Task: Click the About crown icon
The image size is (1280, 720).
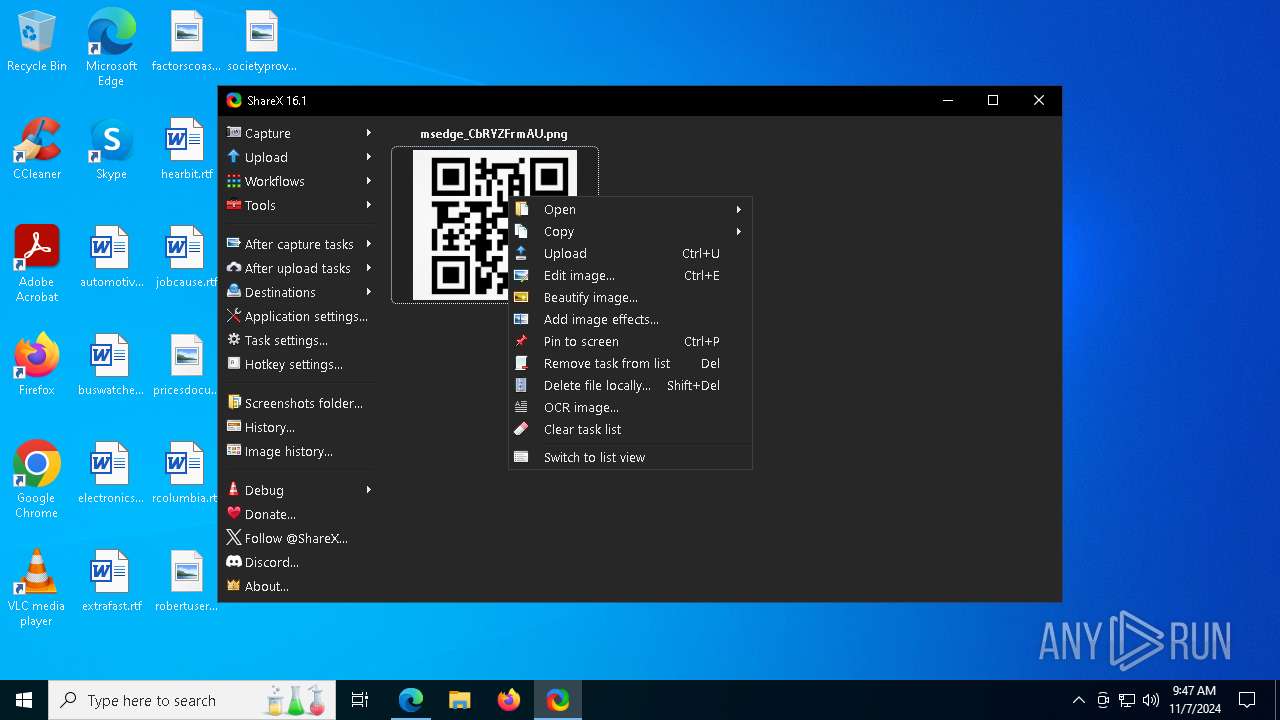Action: [234, 586]
